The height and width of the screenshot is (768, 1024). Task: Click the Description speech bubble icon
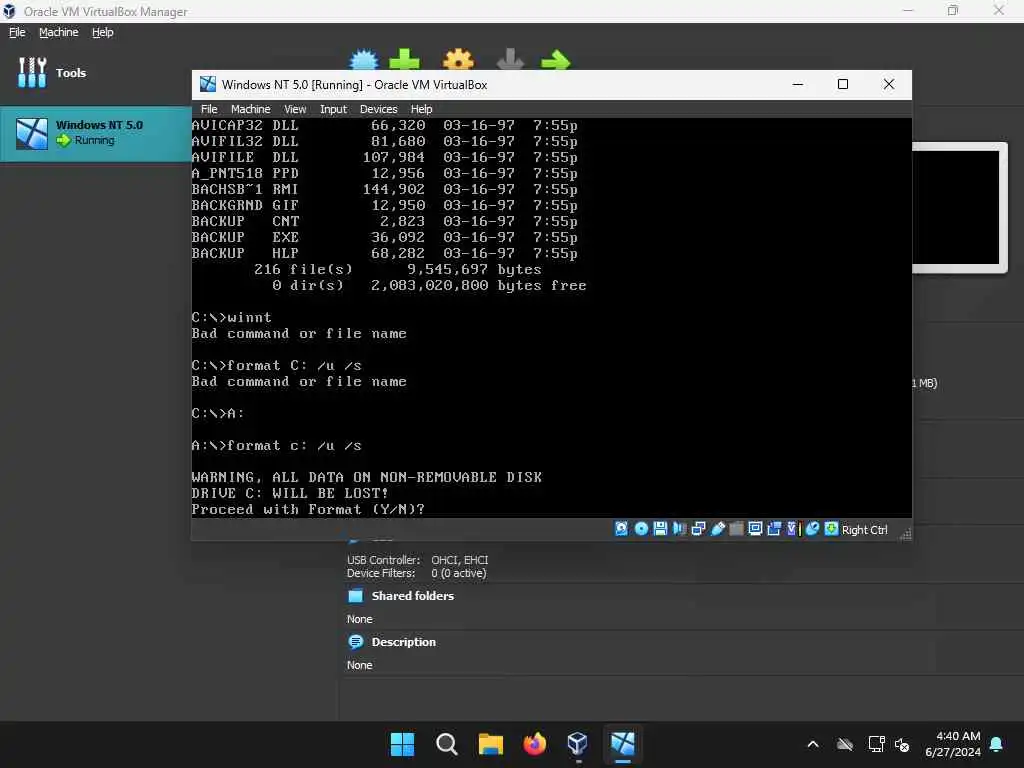tap(355, 642)
